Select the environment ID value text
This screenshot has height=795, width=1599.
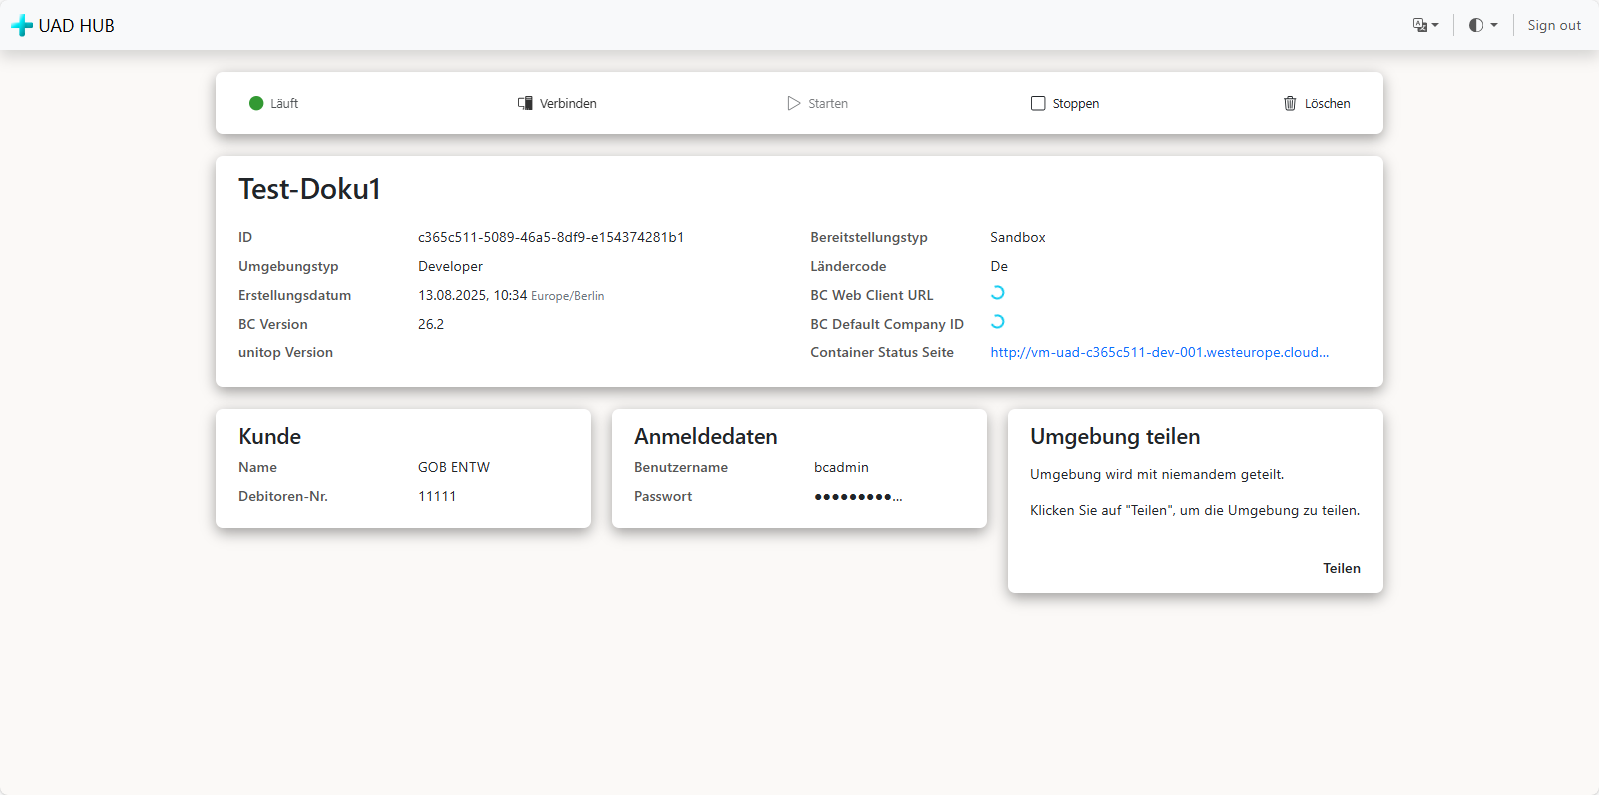coord(550,237)
